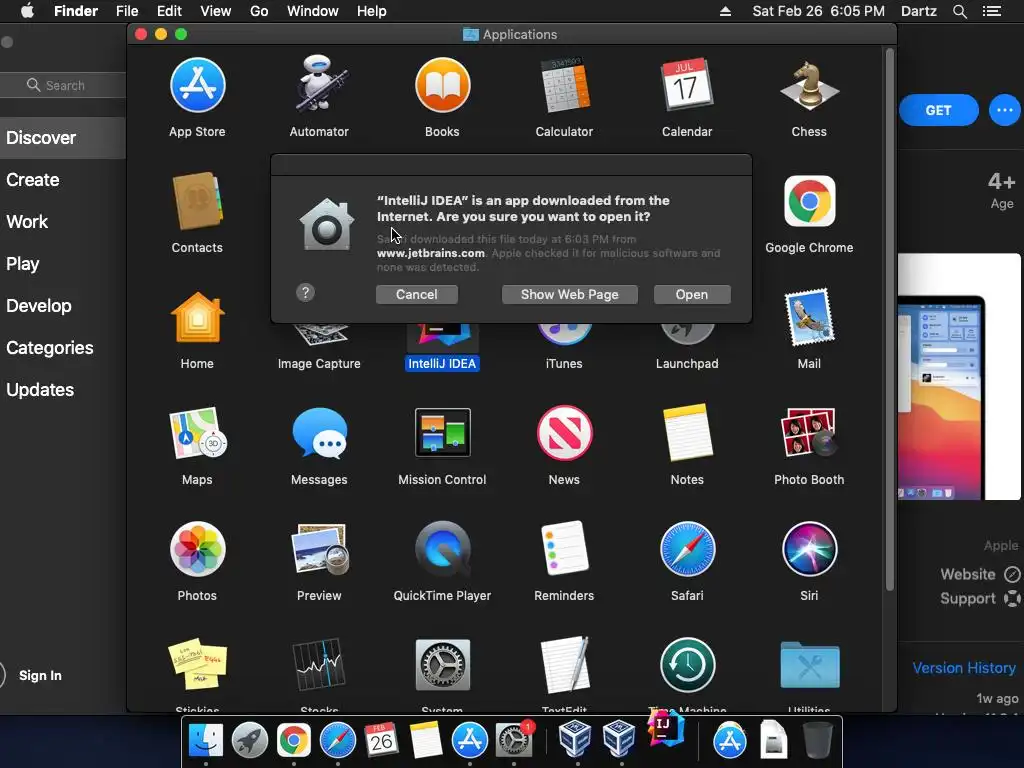Open the Chess application
This screenshot has width=1024, height=768.
click(809, 86)
